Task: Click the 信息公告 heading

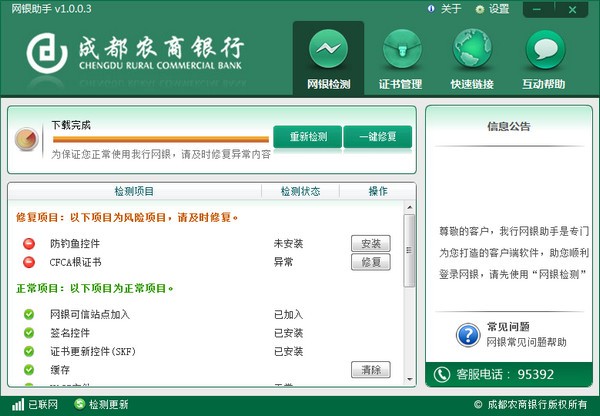Action: (509, 126)
